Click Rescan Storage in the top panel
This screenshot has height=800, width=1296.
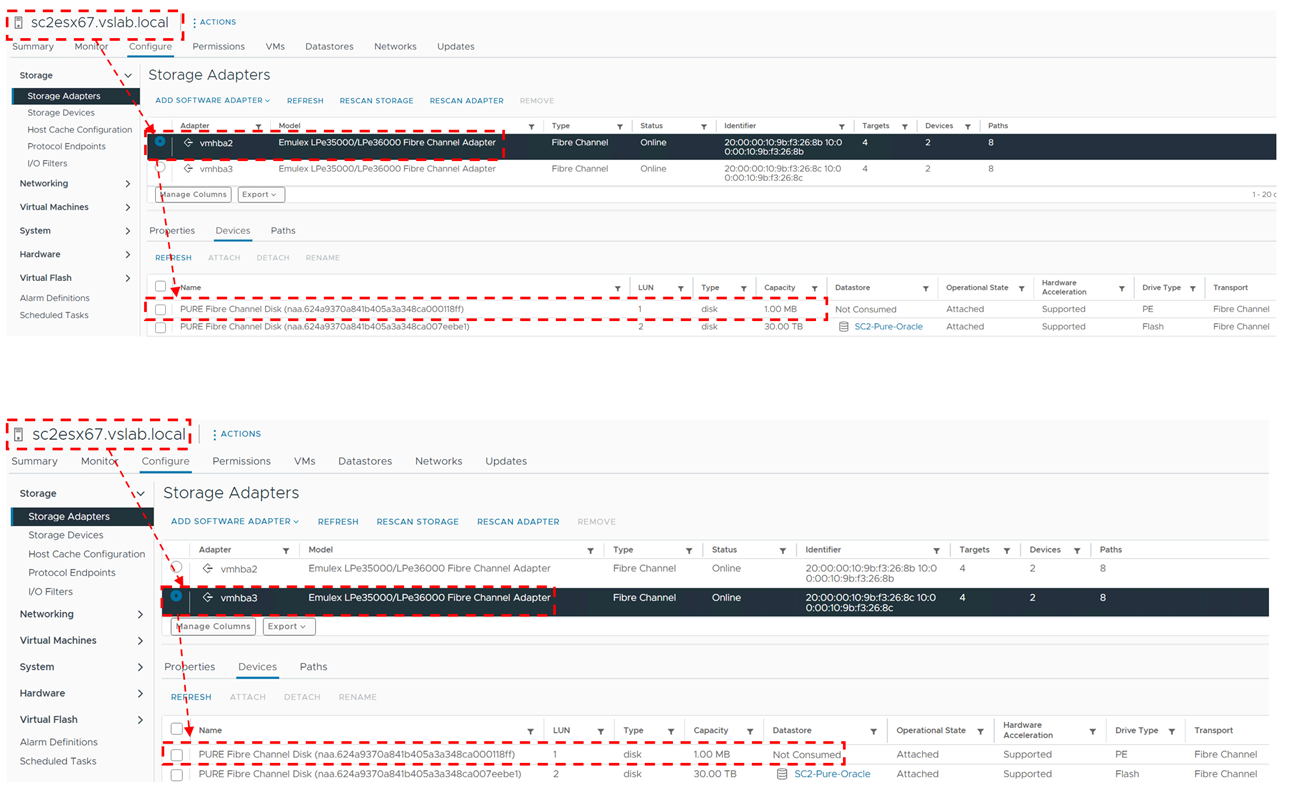[376, 101]
